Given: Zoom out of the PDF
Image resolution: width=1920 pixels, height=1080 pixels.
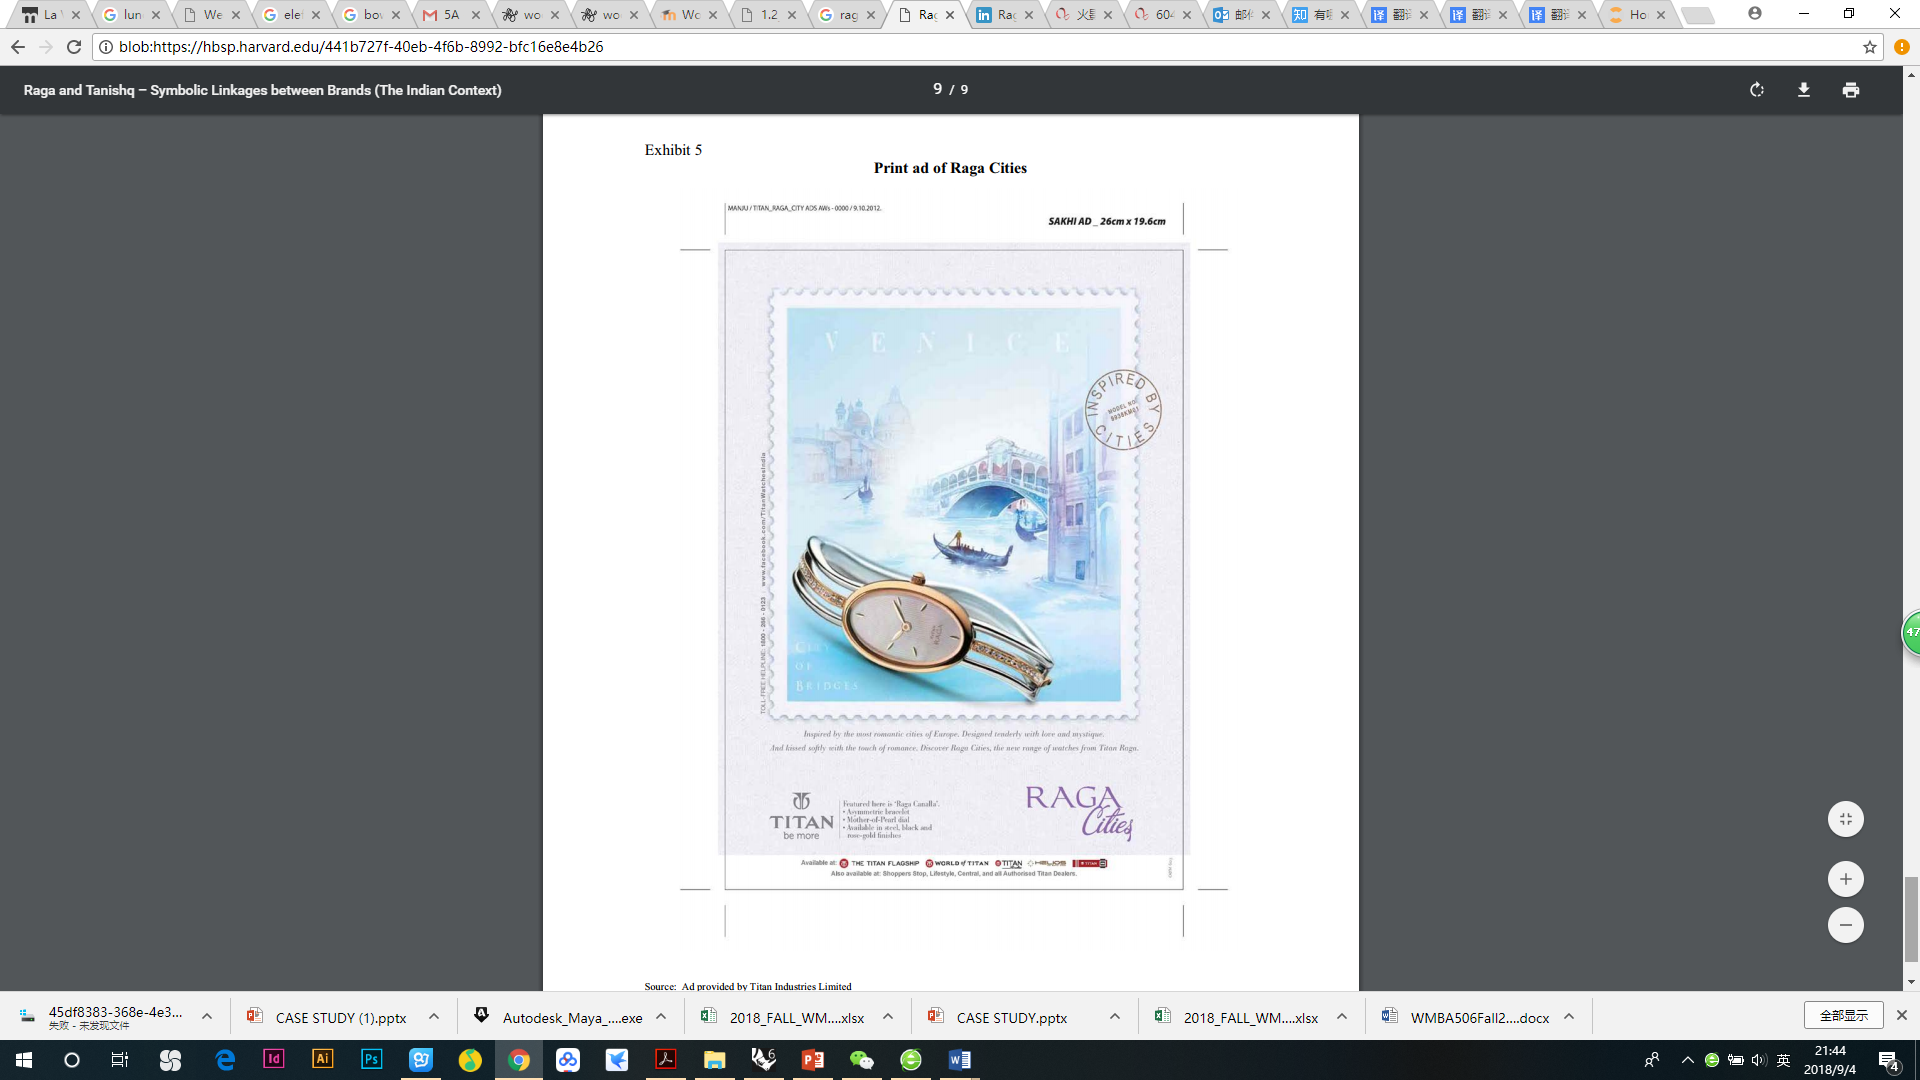Looking at the screenshot, I should pos(1846,925).
